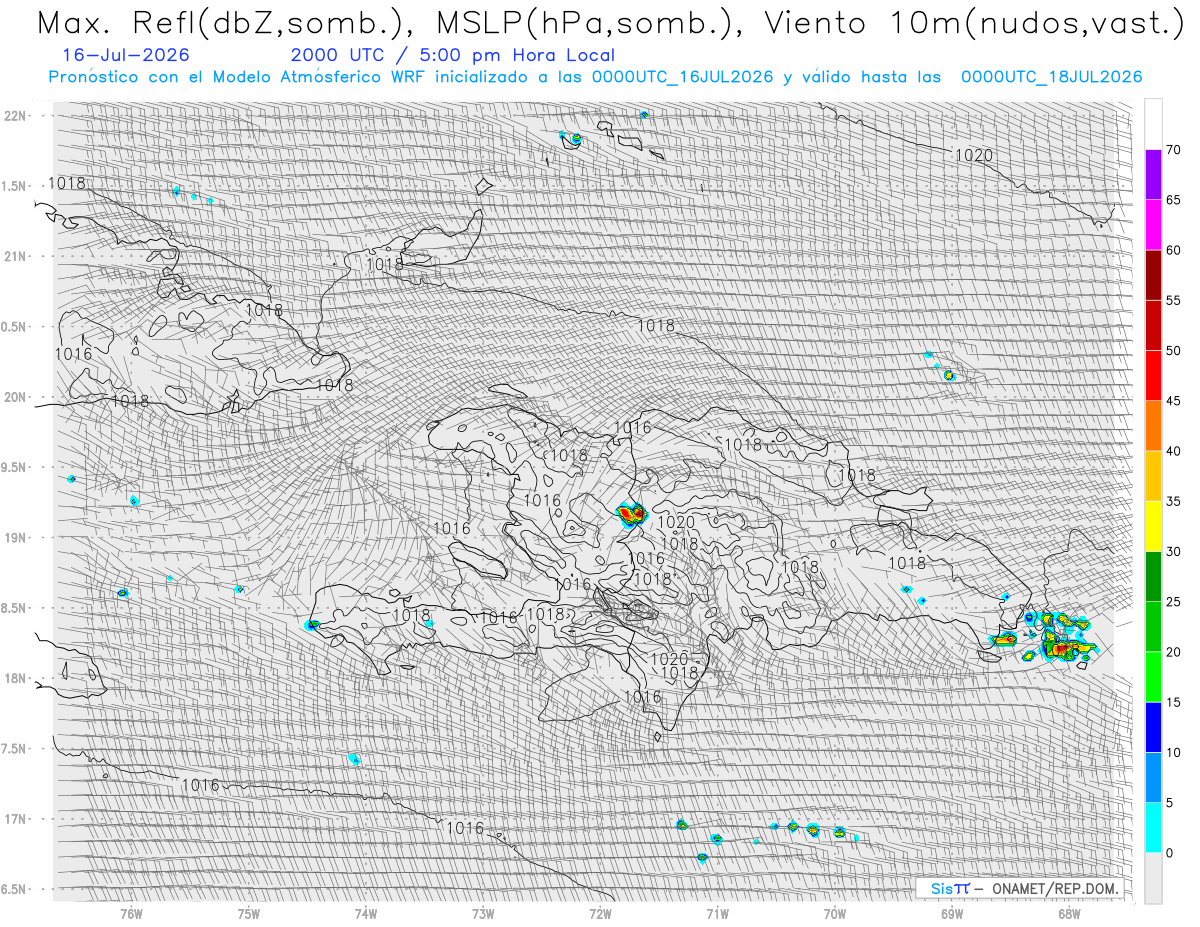Click the colorbar value label 70

(1174, 150)
